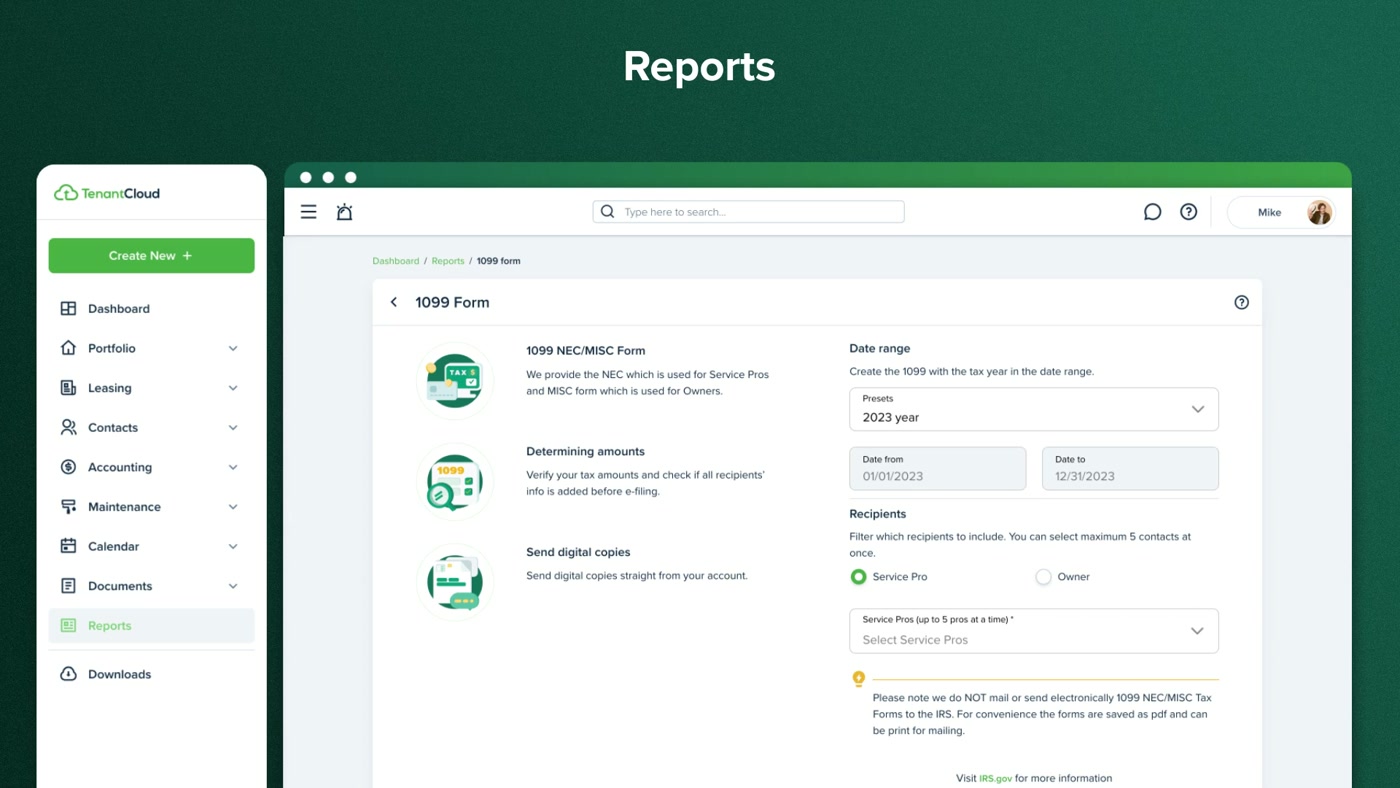Click the Accounting dollar icon

tap(68, 467)
